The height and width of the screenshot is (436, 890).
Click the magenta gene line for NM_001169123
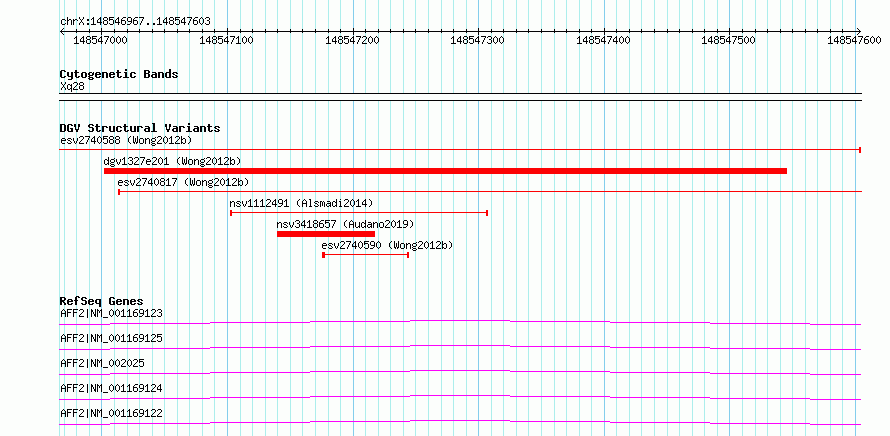click(x=460, y=321)
